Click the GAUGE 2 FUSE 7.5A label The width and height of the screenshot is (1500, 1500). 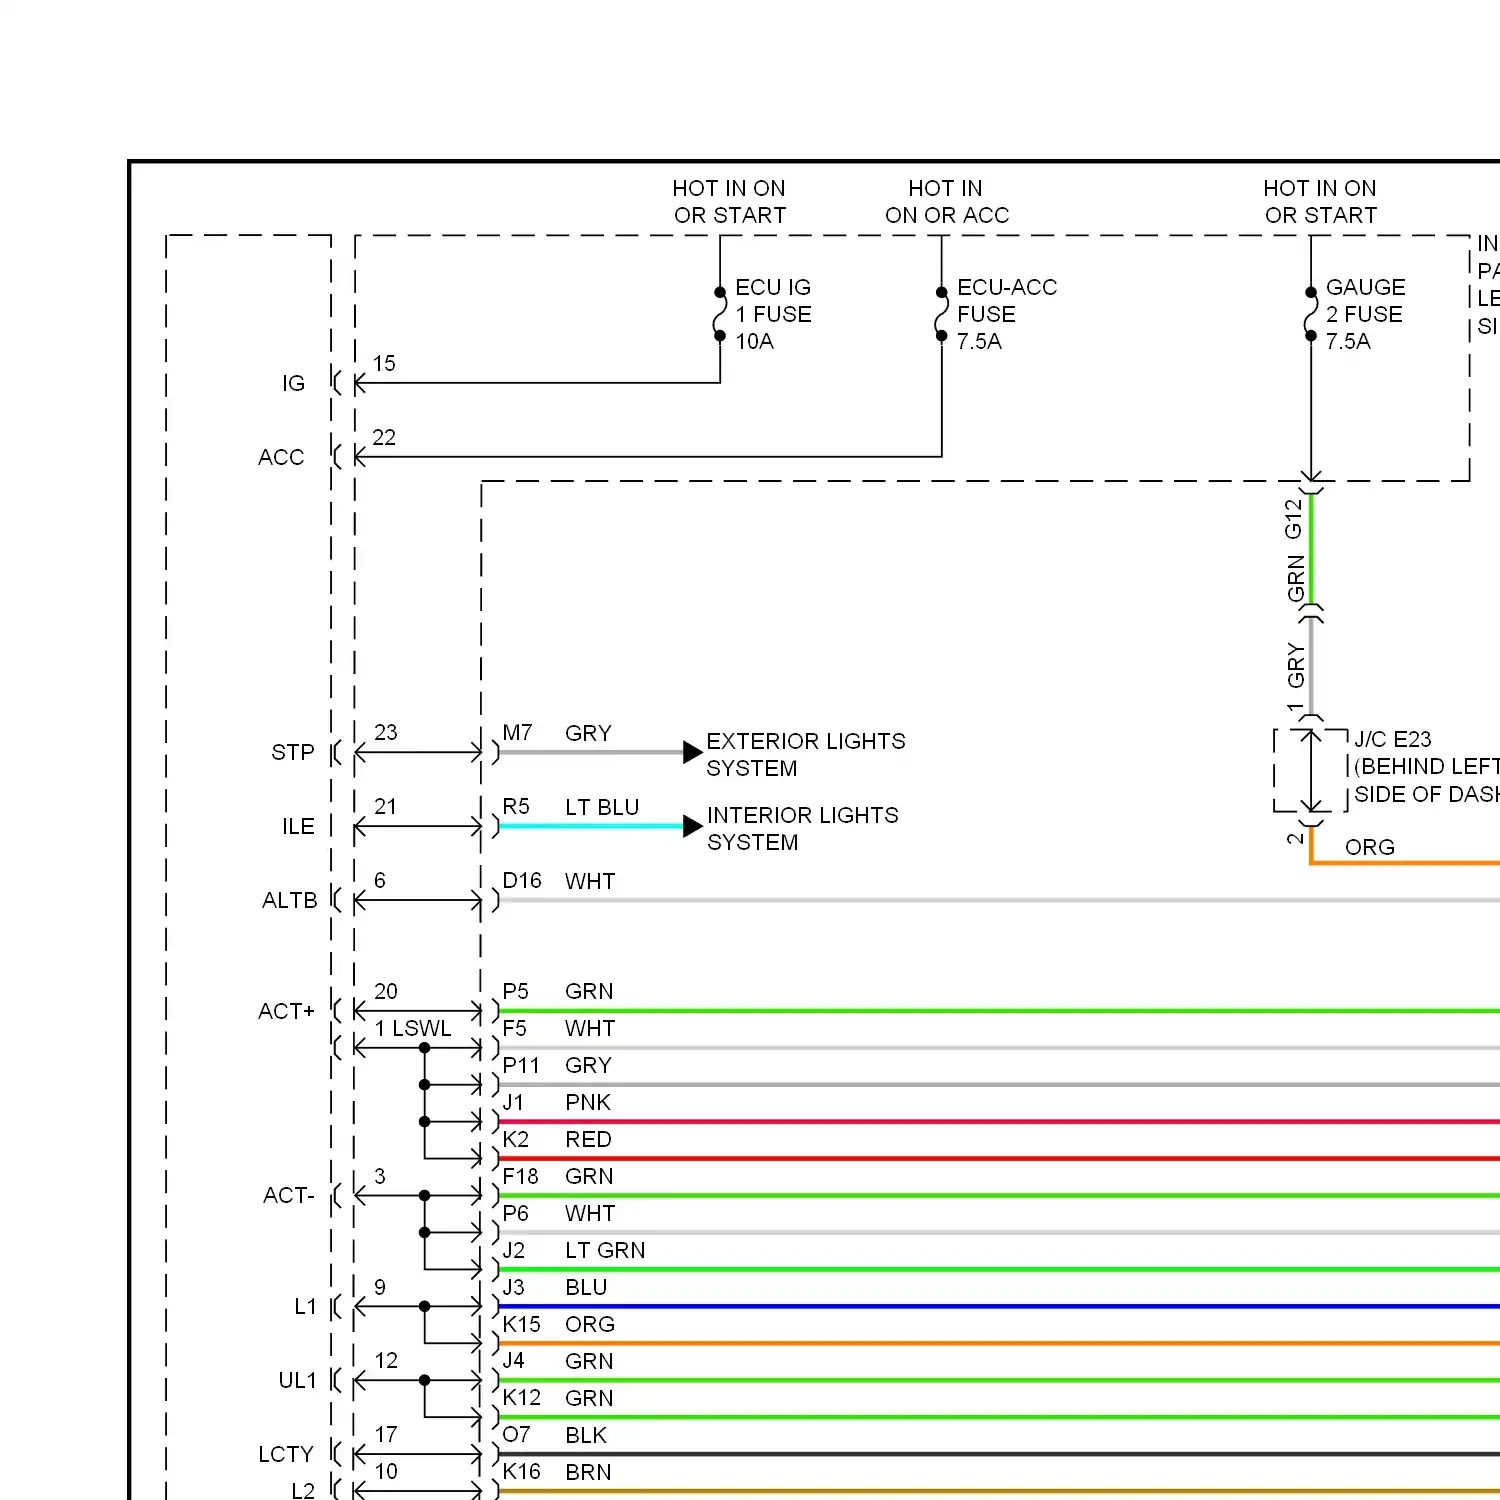point(1365,314)
